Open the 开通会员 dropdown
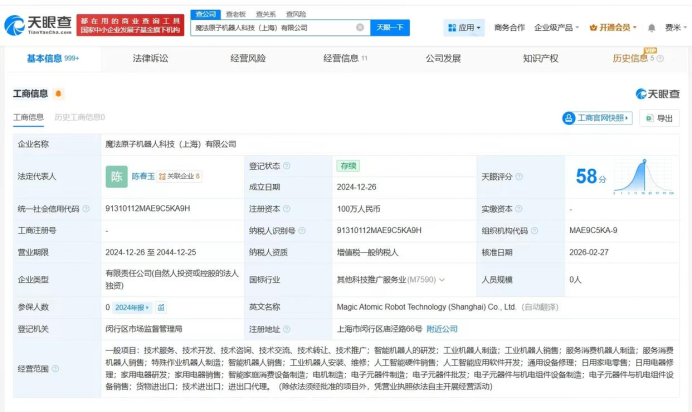This screenshot has width=692, height=412. point(613,28)
